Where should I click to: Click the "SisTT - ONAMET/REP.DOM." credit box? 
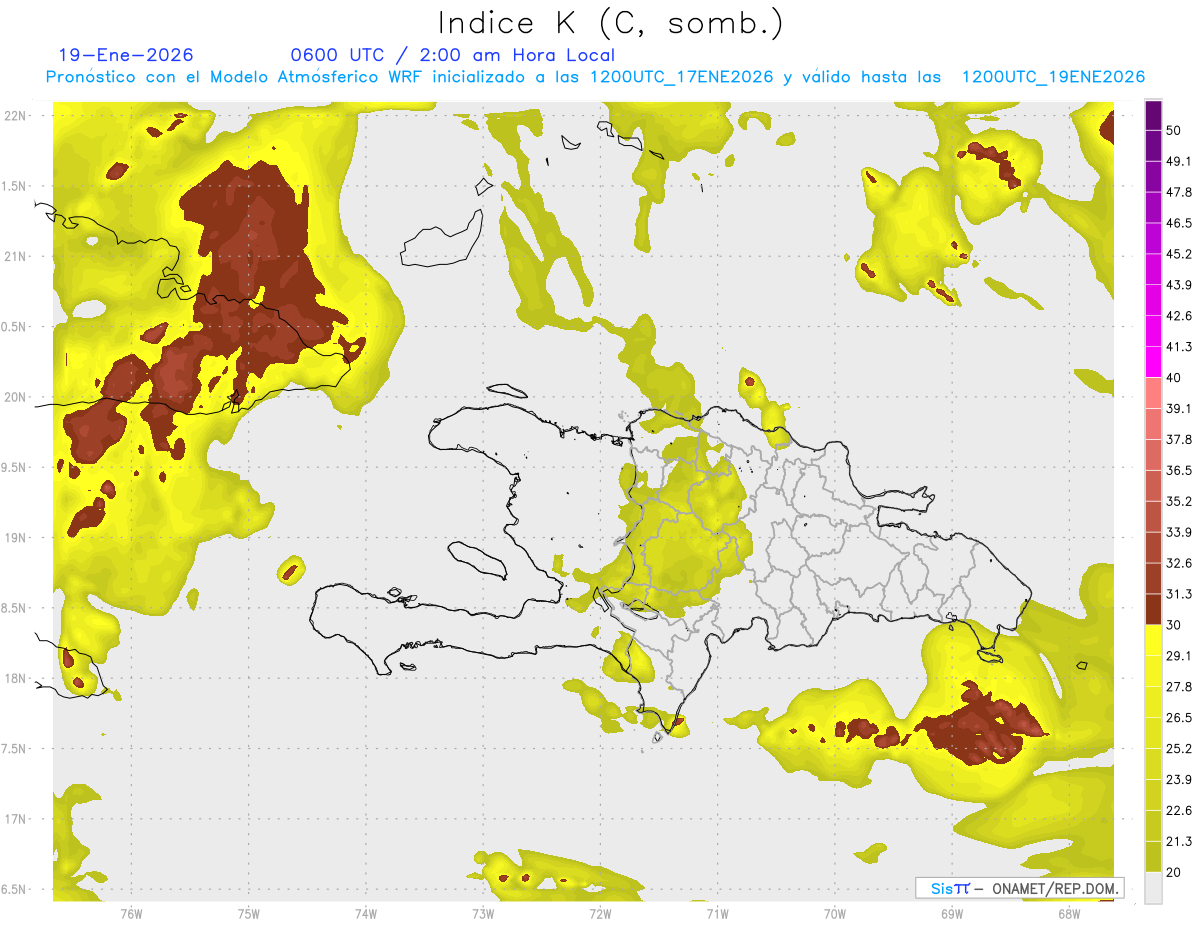pos(1019,888)
